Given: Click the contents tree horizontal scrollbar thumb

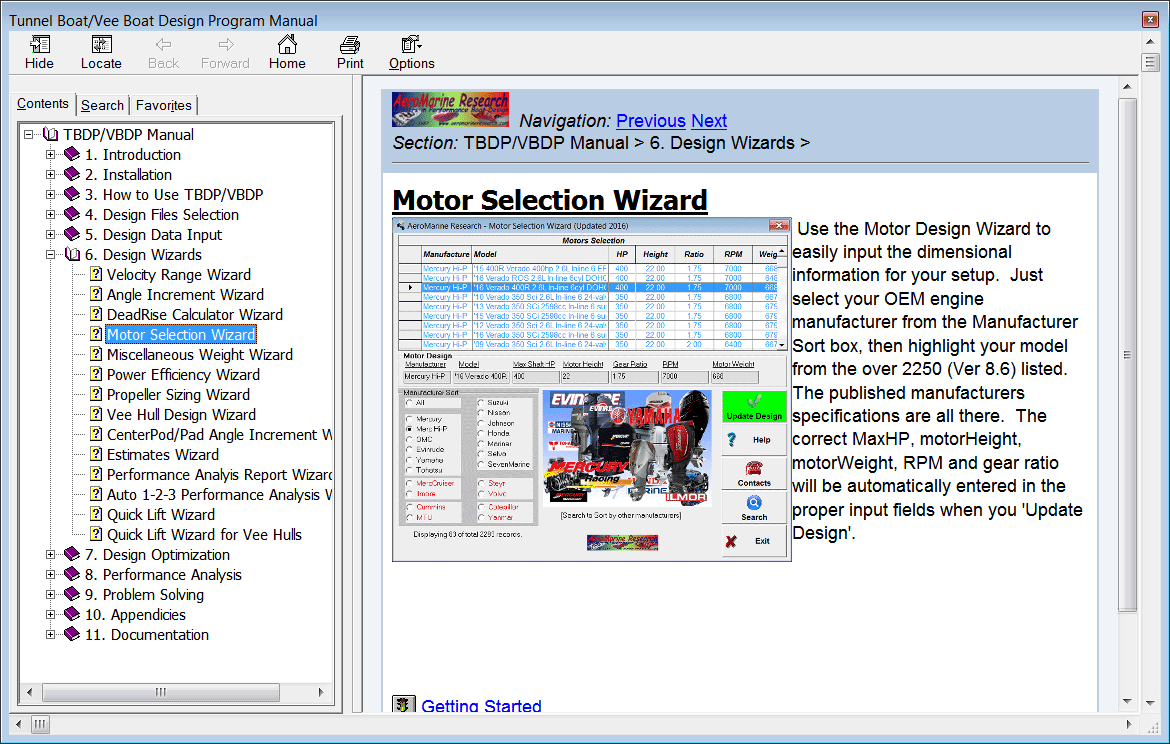Looking at the screenshot, I should (x=160, y=693).
